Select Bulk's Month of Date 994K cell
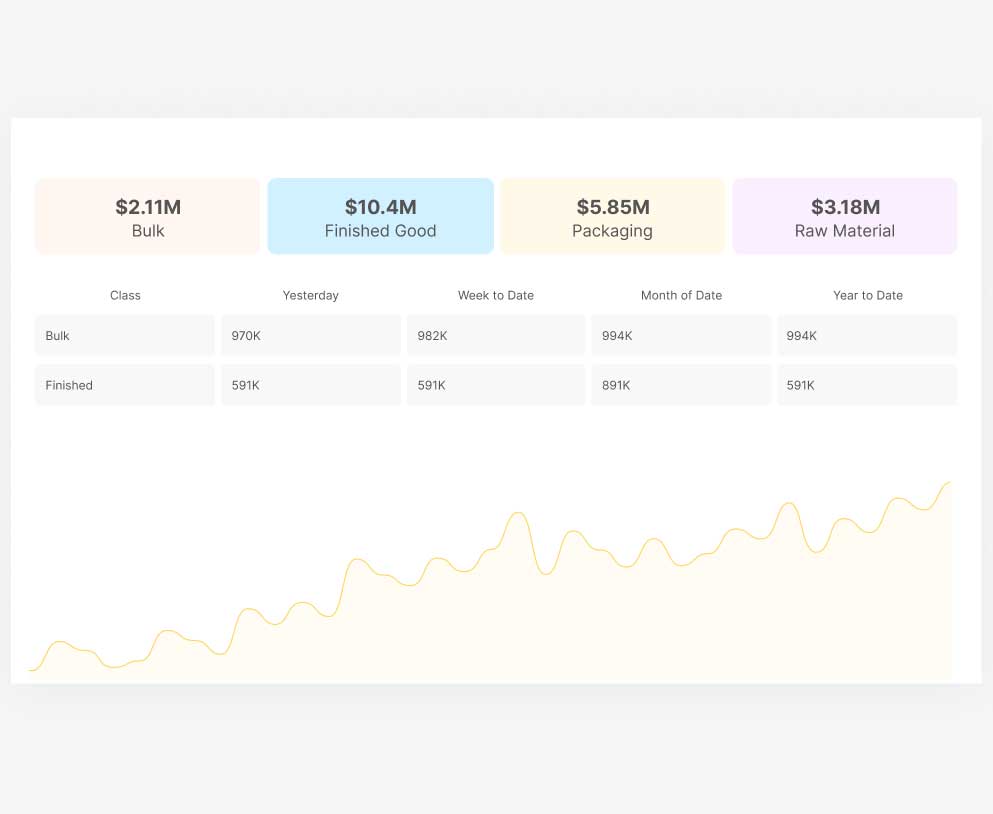Screen dimensions: 993x814 tap(681, 336)
